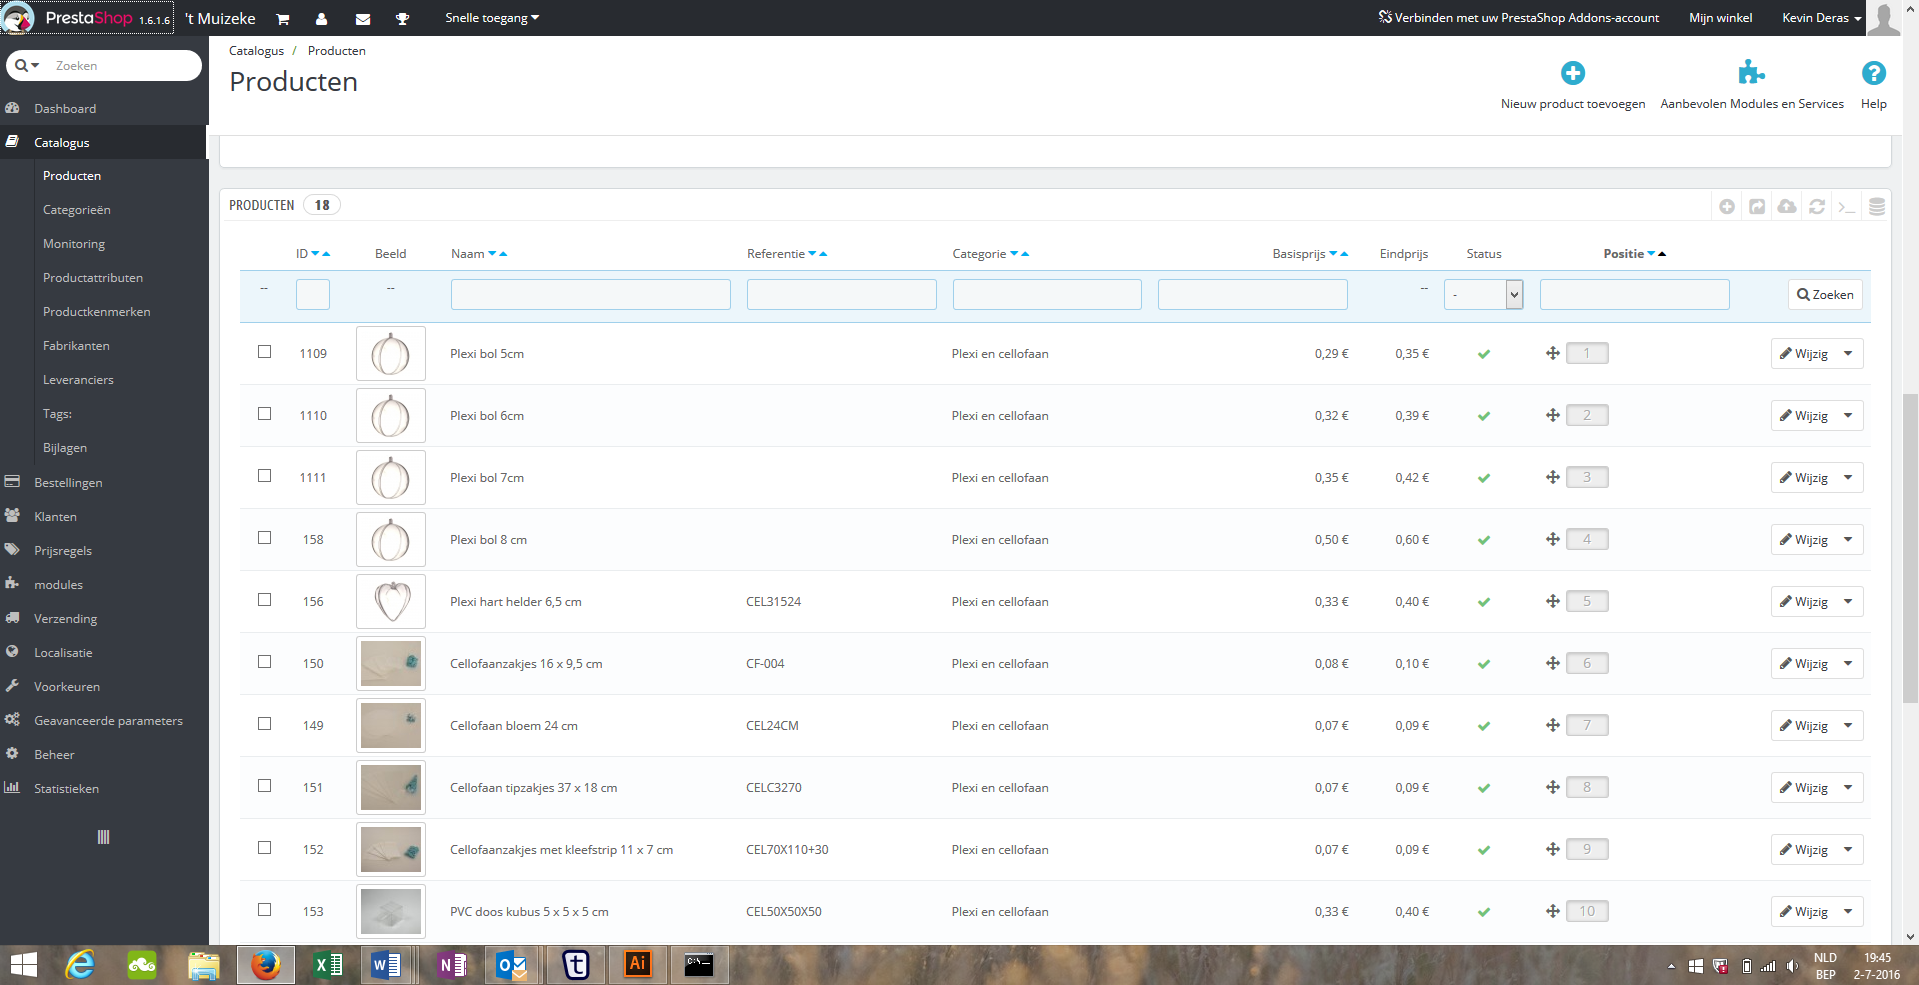1919x985 pixels.
Task: Click the thumbnail of Plexi bol 8 cm
Action: tap(391, 539)
